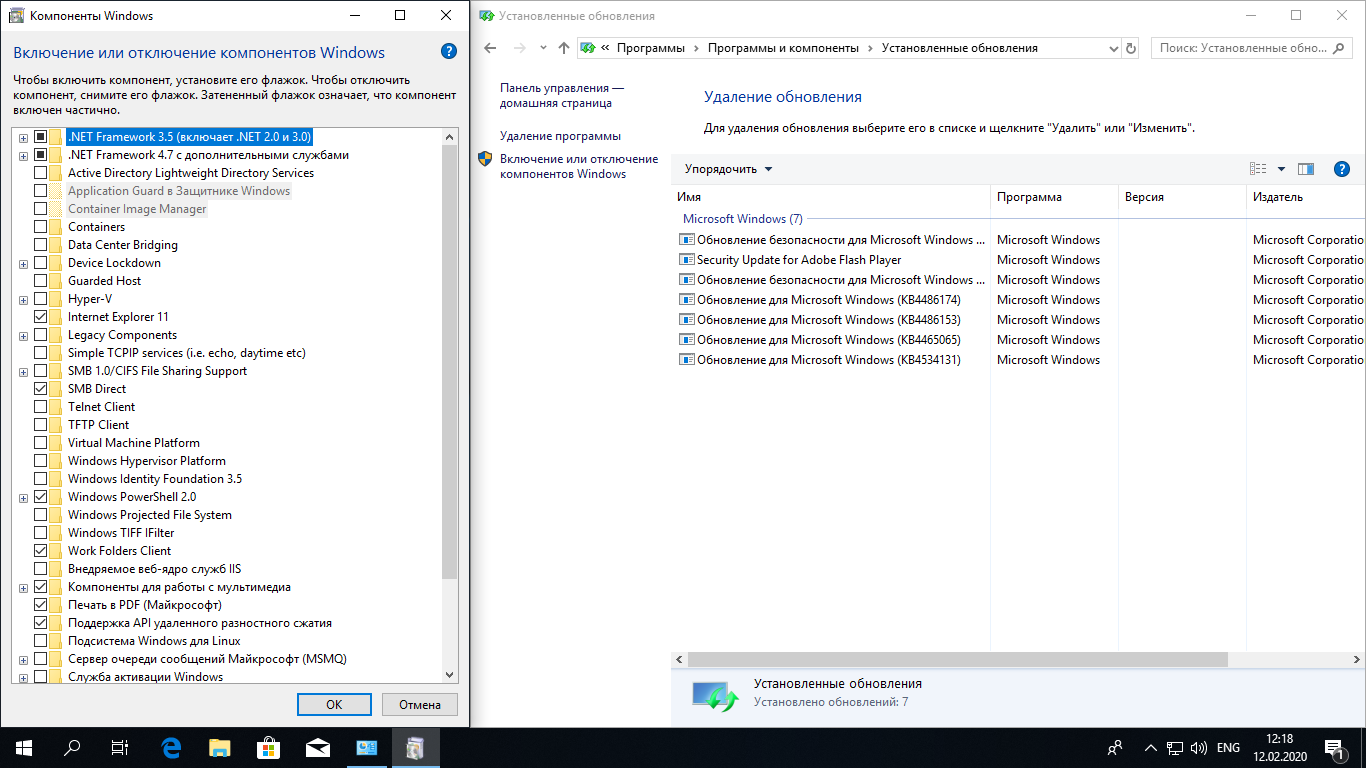Collapse the Microsoft Windows (7) group header
Image resolution: width=1366 pixels, height=768 pixels.
pyautogui.click(x=742, y=218)
